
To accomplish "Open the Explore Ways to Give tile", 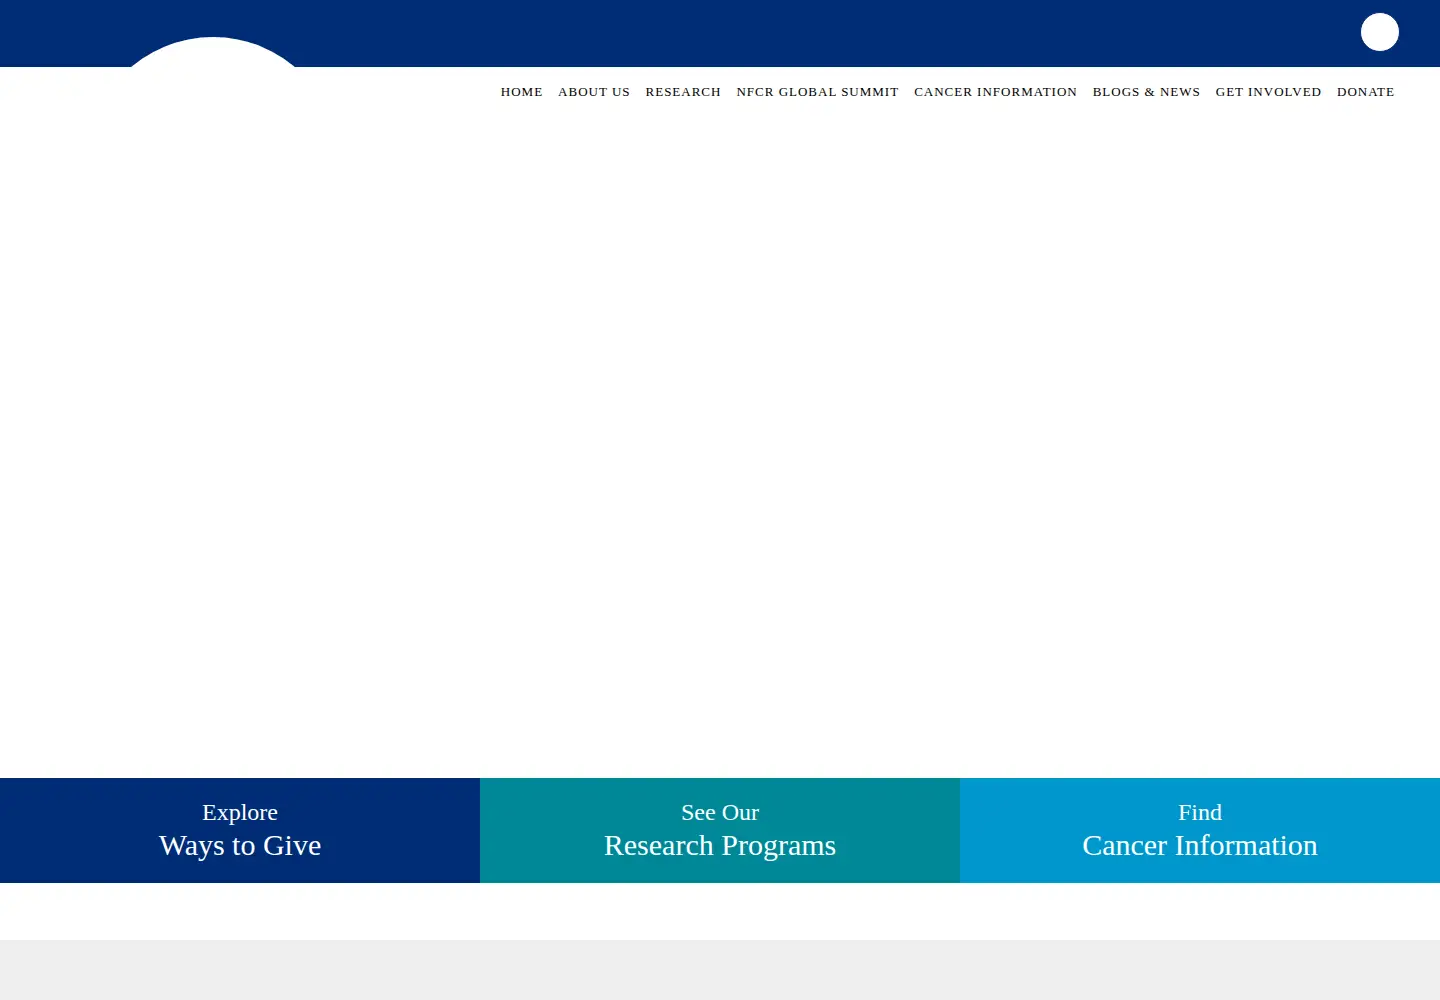I will tap(240, 830).
